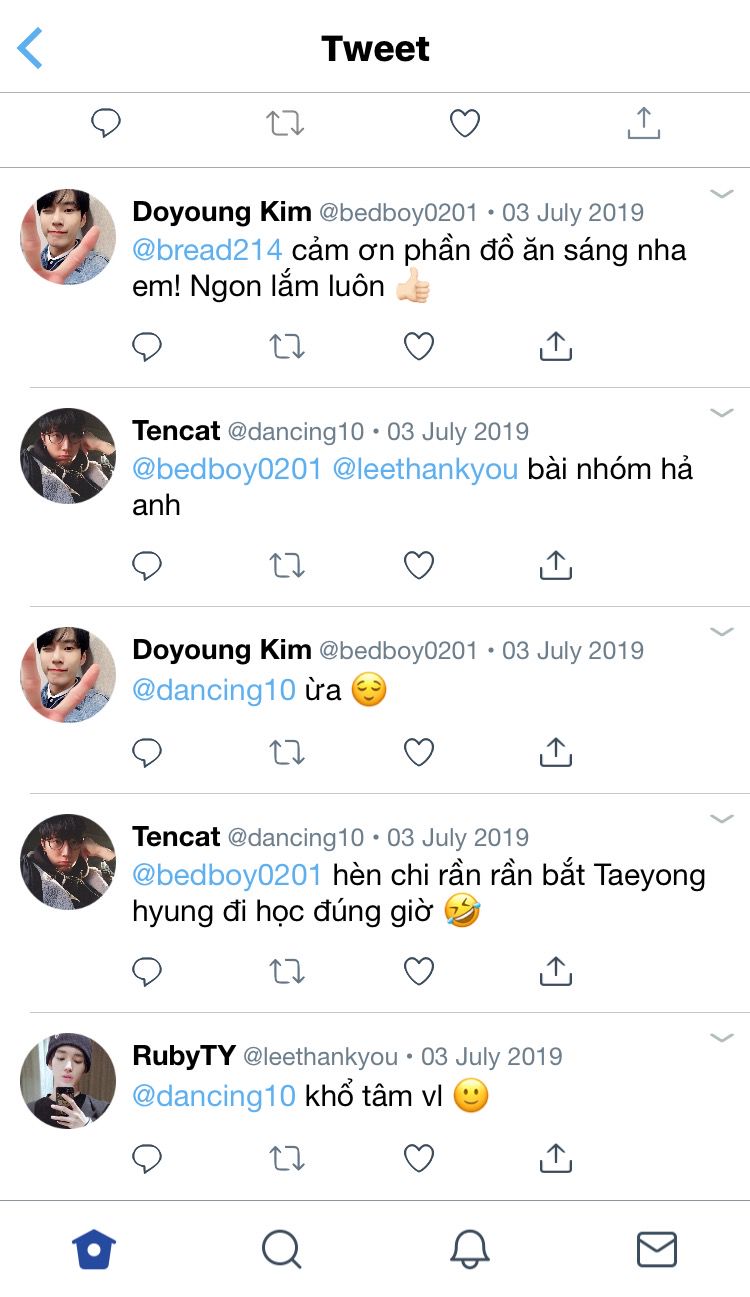Open chevron menu on Tencat's "bài nhóm" tweet
The image size is (750, 1297).
[x=722, y=413]
